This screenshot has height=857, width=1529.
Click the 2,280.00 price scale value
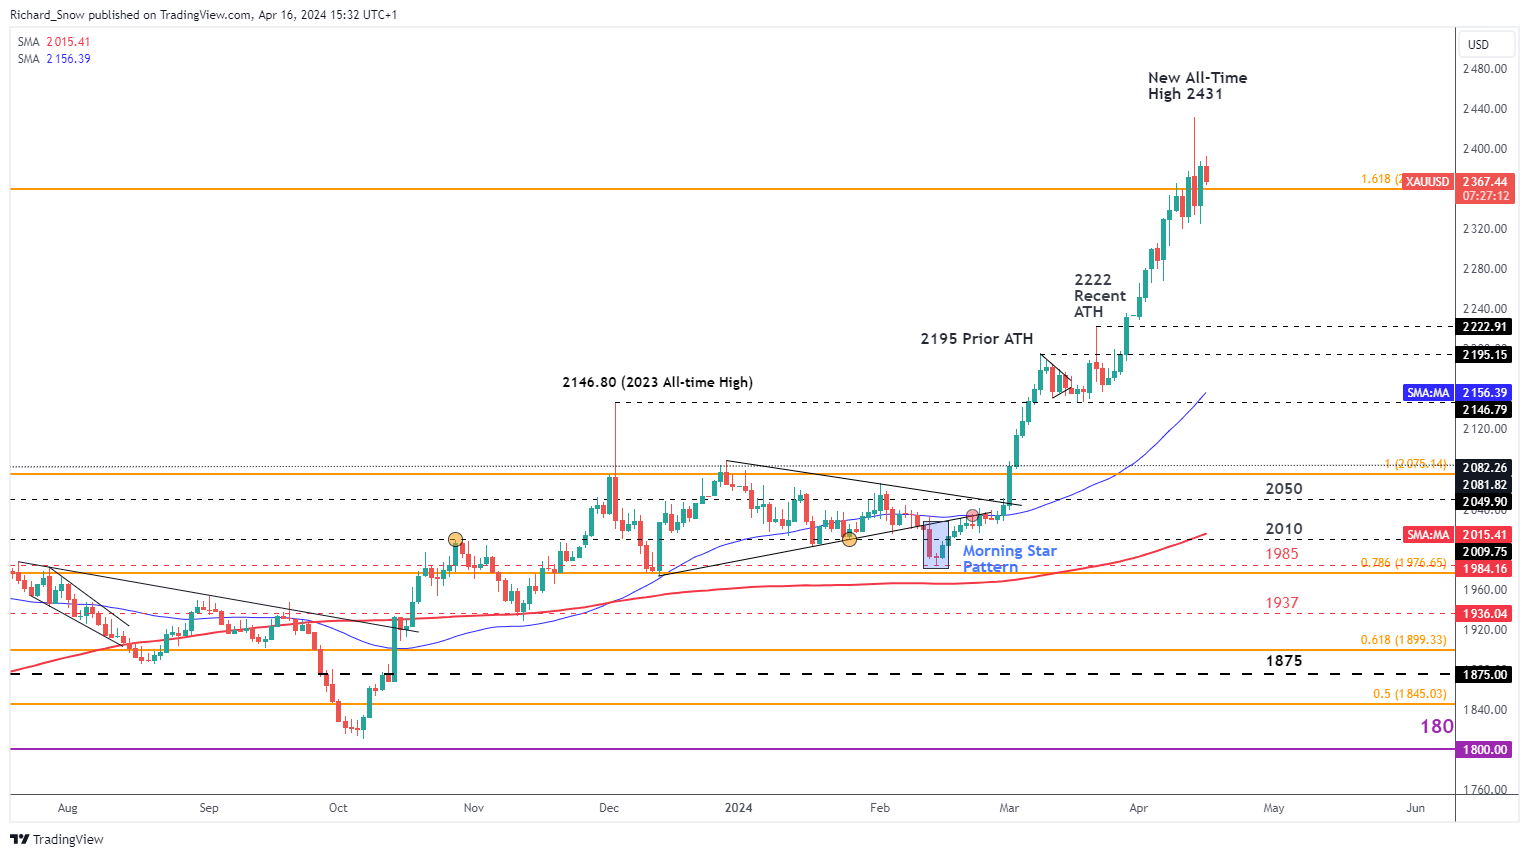click(1485, 269)
